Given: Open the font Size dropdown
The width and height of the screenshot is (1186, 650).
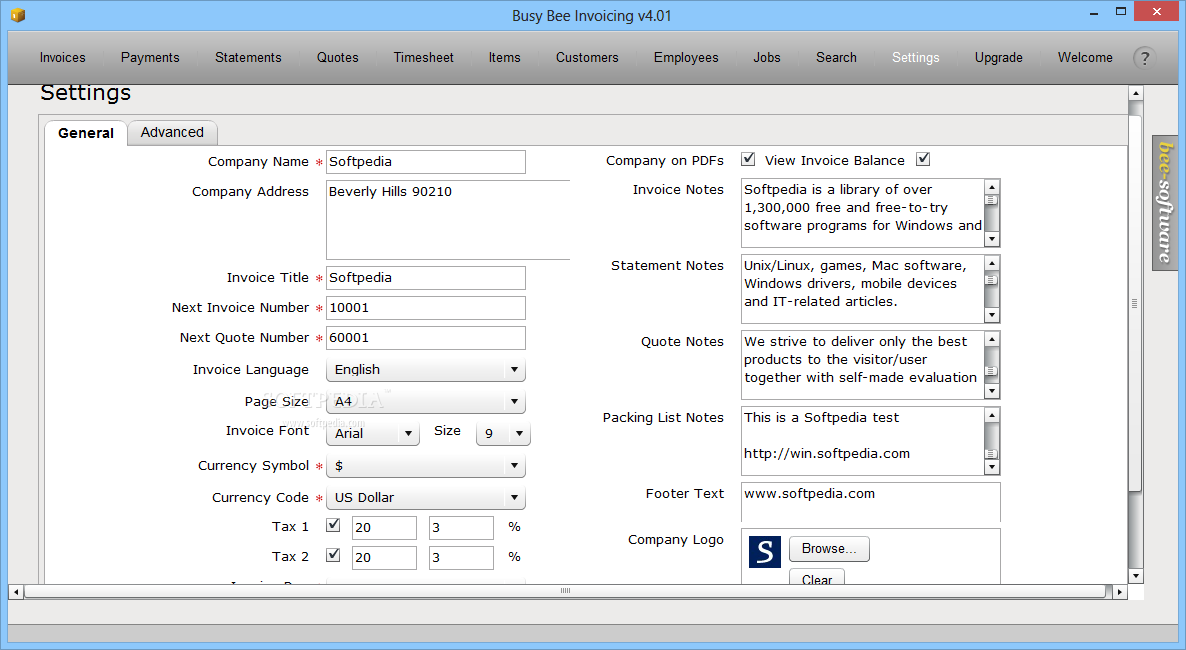Looking at the screenshot, I should tap(503, 433).
